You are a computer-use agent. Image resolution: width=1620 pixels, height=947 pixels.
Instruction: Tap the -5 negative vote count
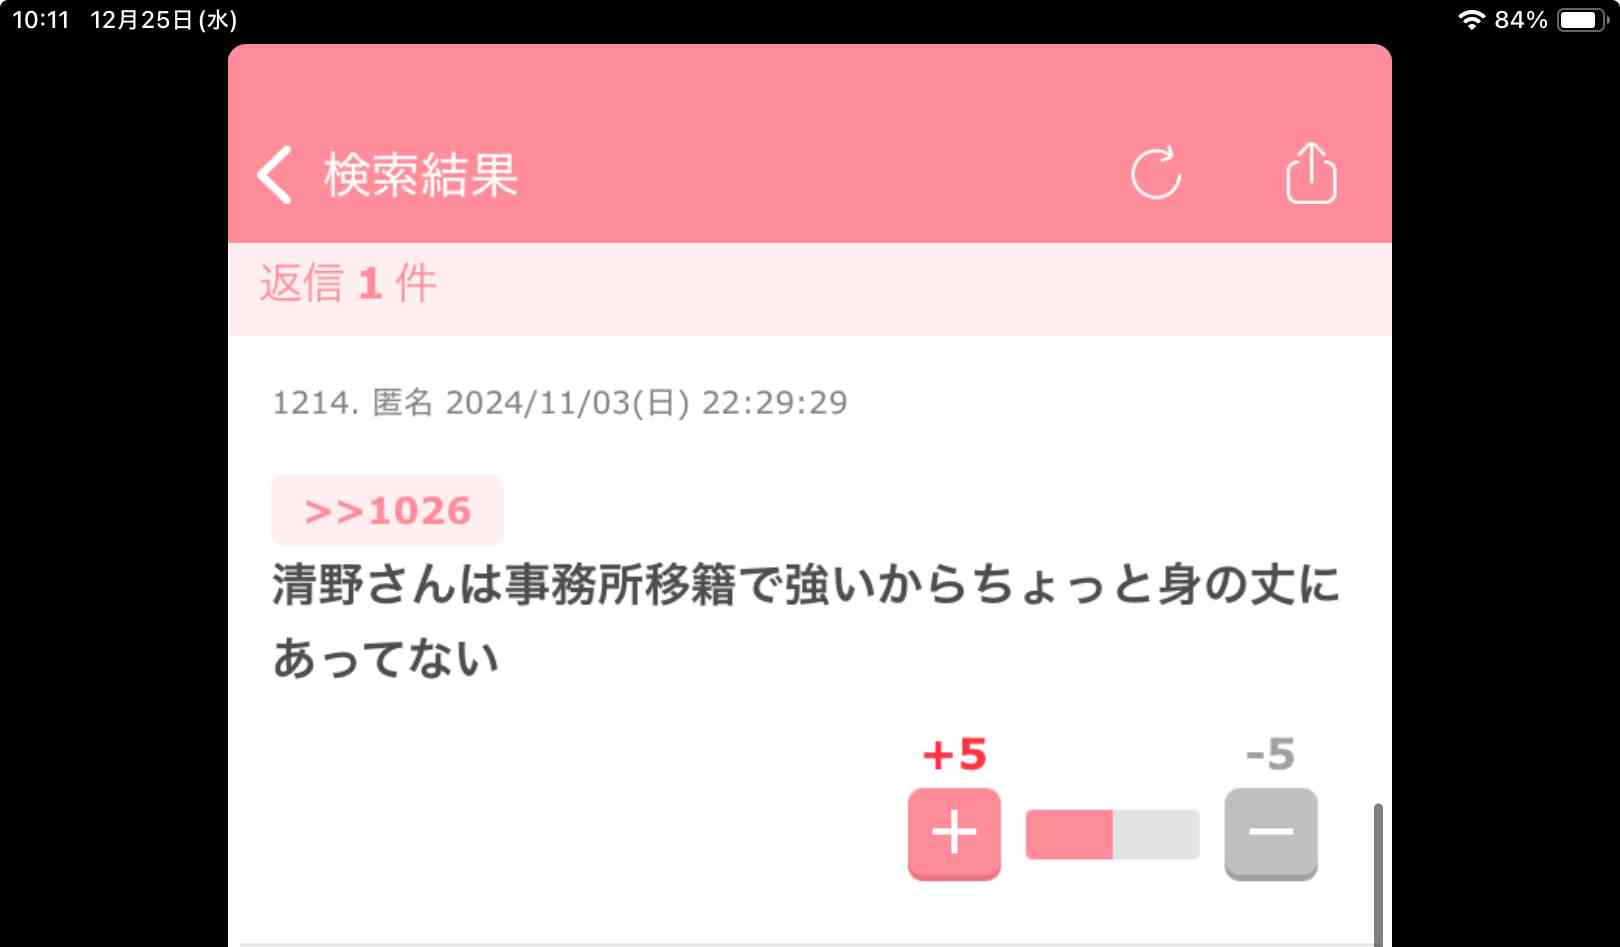point(1270,754)
